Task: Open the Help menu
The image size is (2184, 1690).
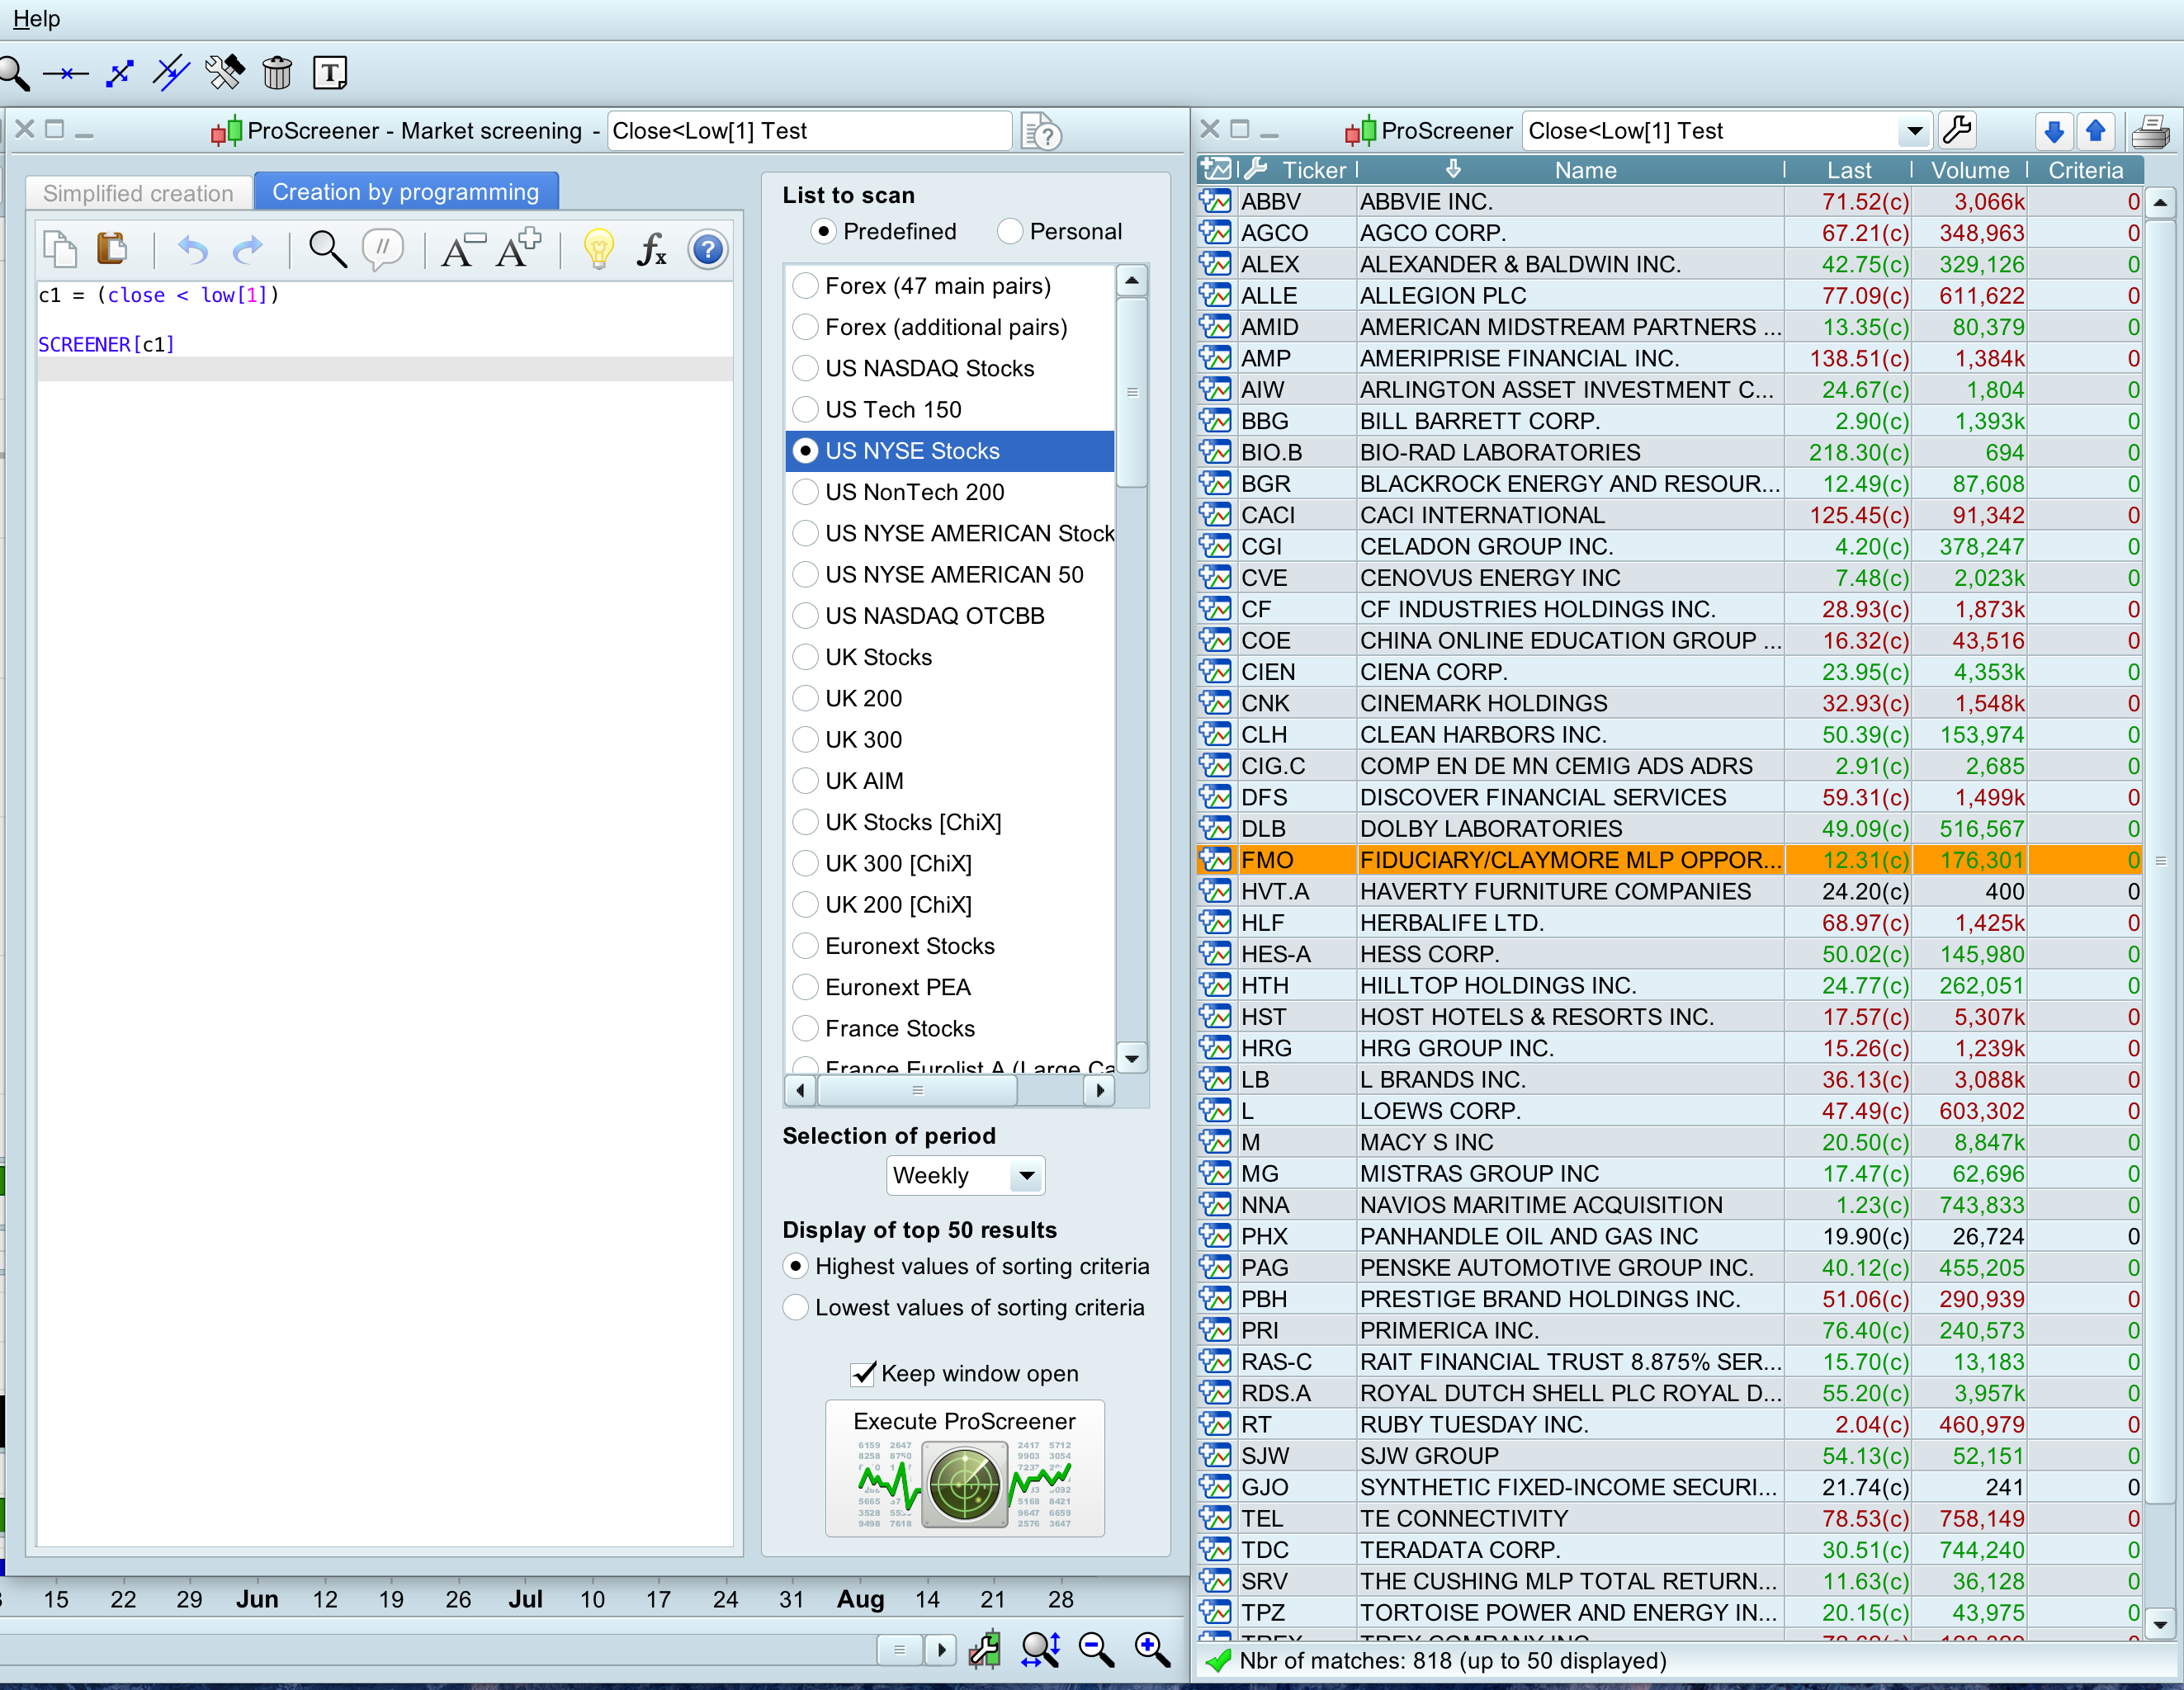Action: click(36, 19)
